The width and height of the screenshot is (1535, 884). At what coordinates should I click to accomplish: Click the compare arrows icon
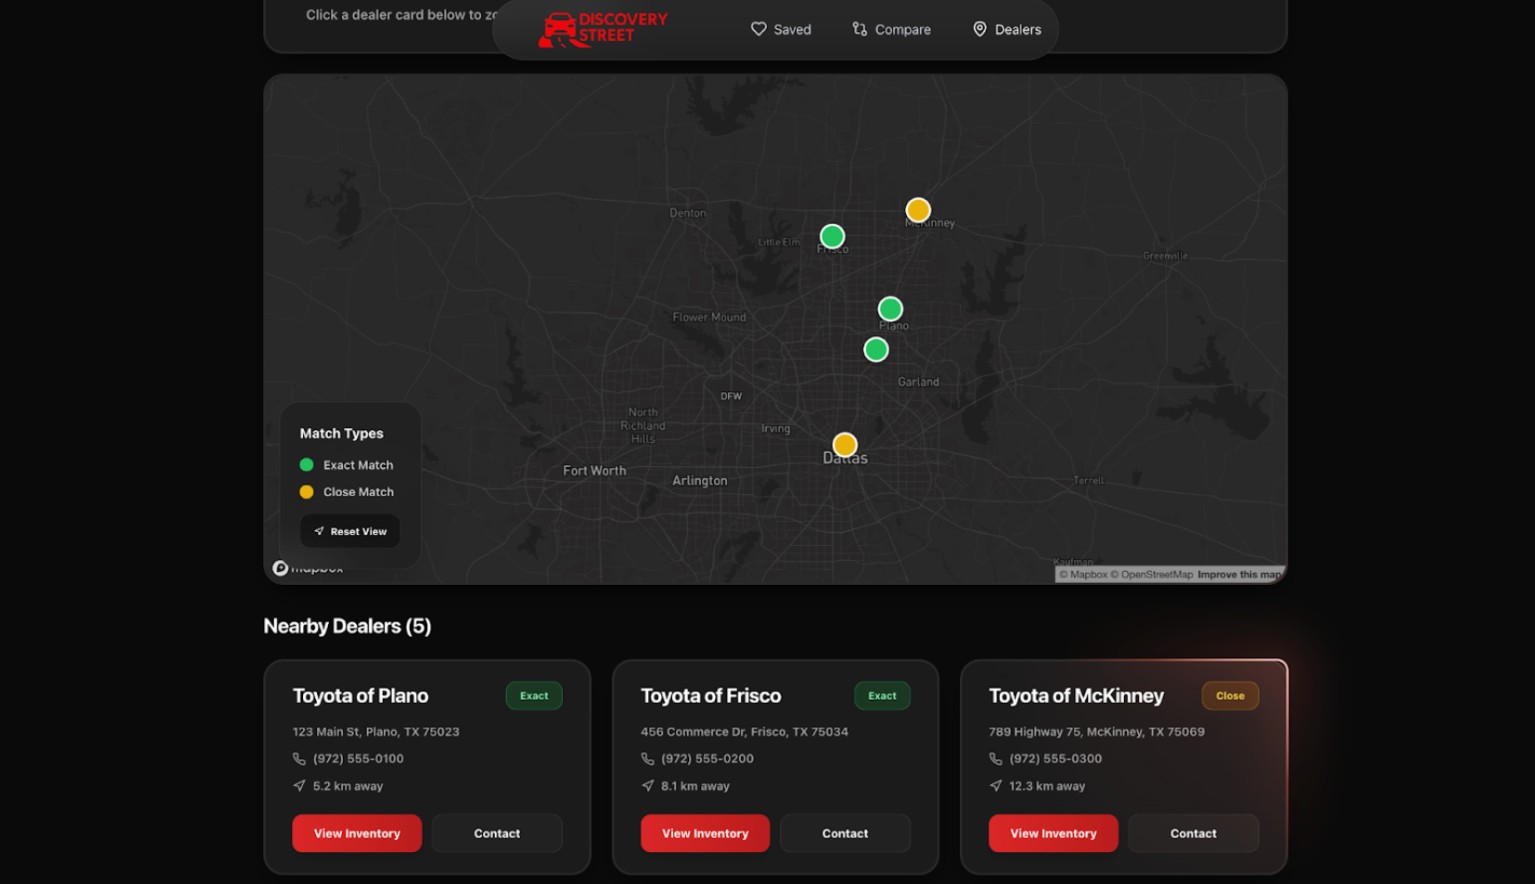860,29
